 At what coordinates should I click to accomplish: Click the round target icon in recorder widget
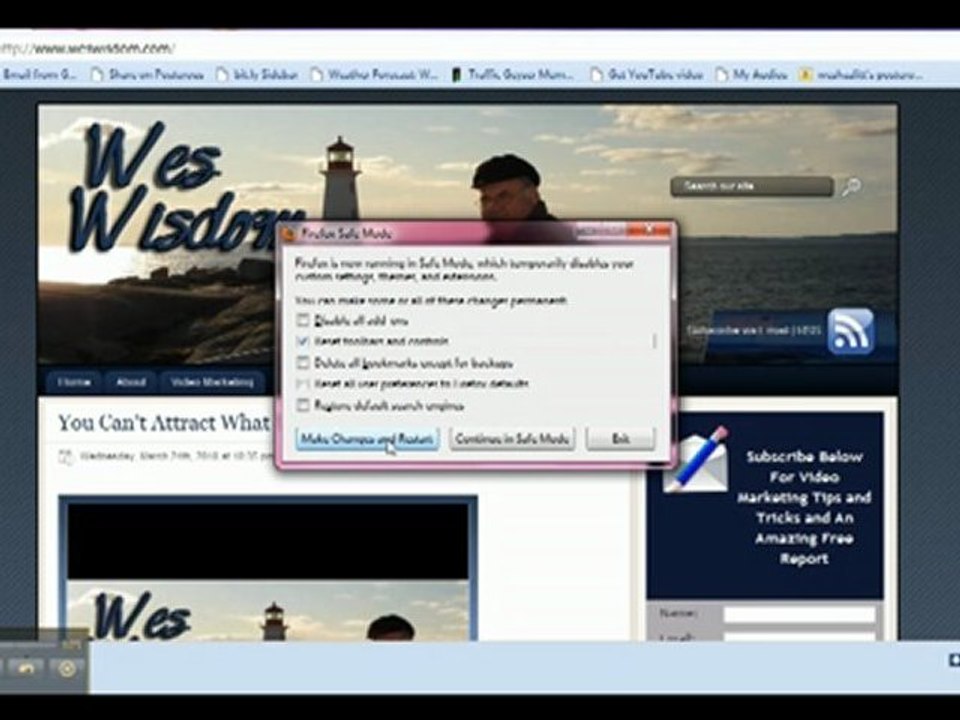pyautogui.click(x=66, y=669)
